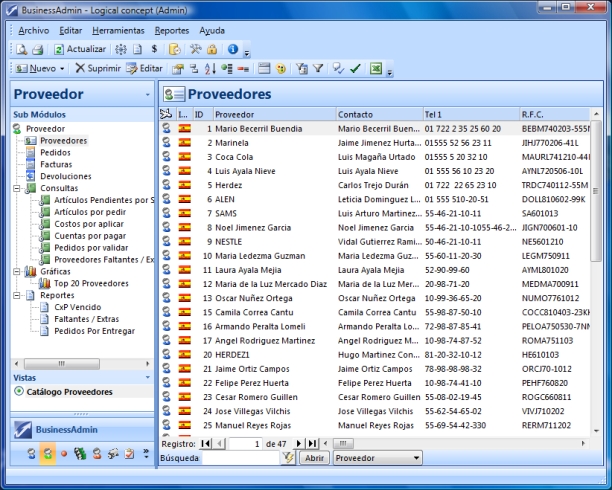Open the Reportes menu
Image resolution: width=612 pixels, height=490 pixels.
172,30
